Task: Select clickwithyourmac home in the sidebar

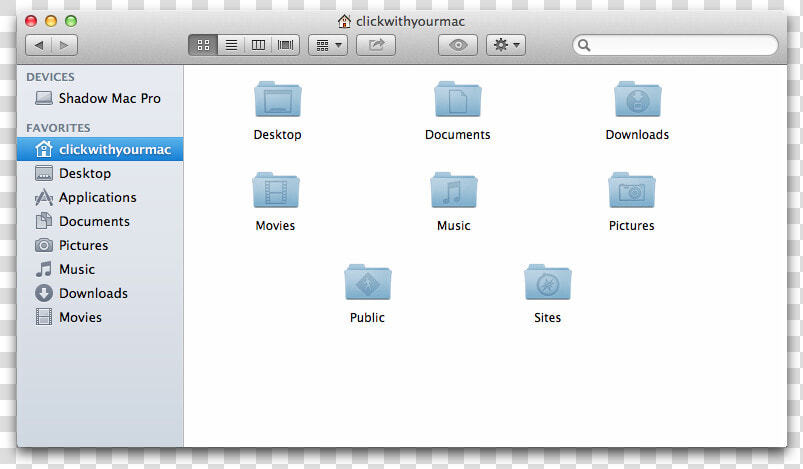Action: coord(100,149)
